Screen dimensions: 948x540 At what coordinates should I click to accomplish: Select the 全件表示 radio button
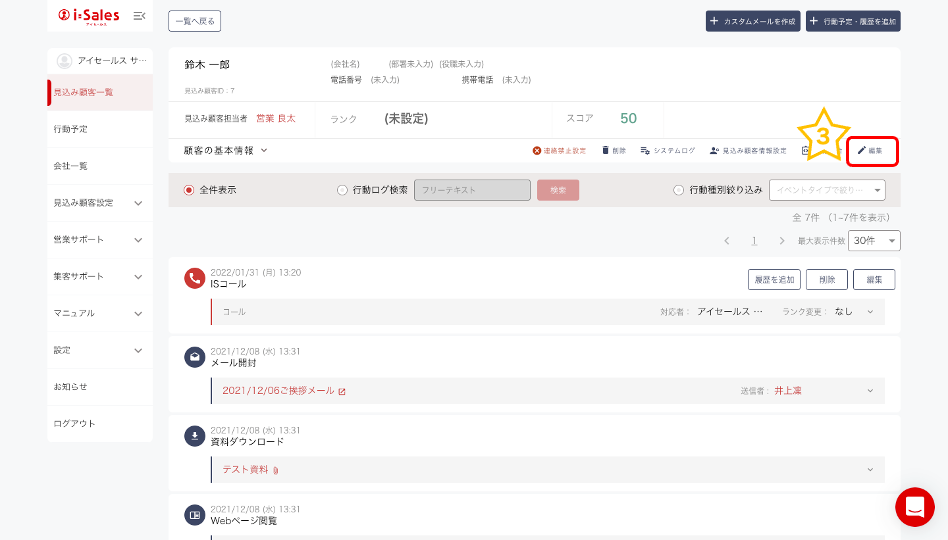(189, 190)
